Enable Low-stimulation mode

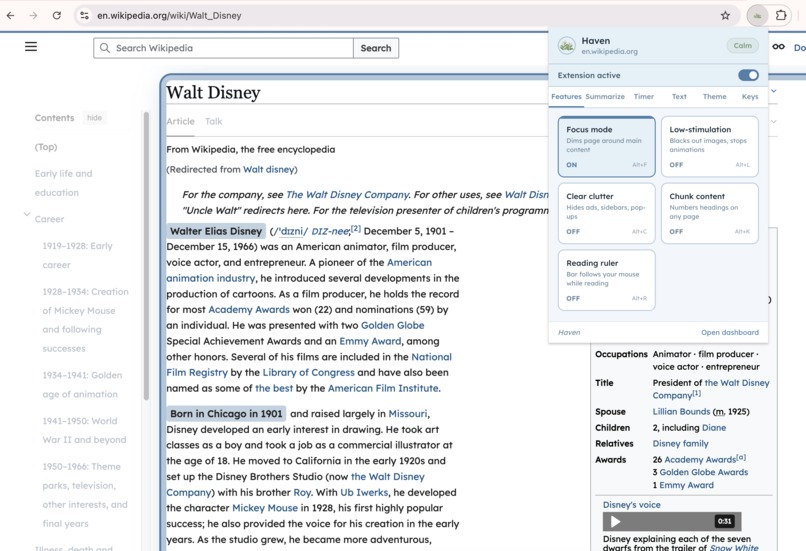[x=709, y=146]
